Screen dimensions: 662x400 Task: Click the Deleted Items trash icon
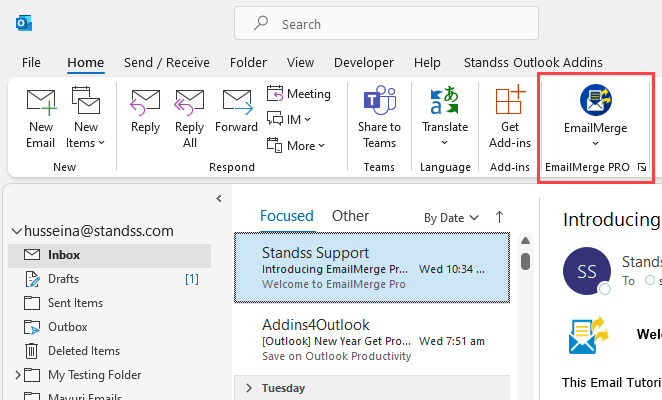(x=32, y=351)
